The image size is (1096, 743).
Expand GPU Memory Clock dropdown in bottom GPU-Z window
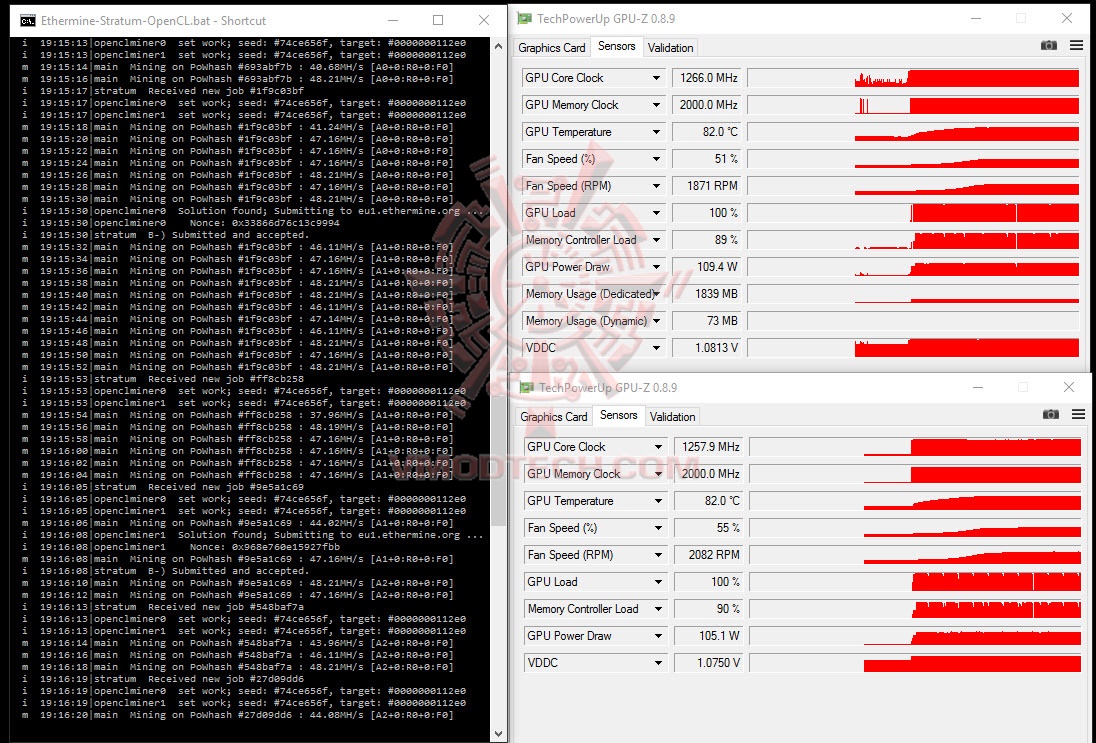point(658,474)
